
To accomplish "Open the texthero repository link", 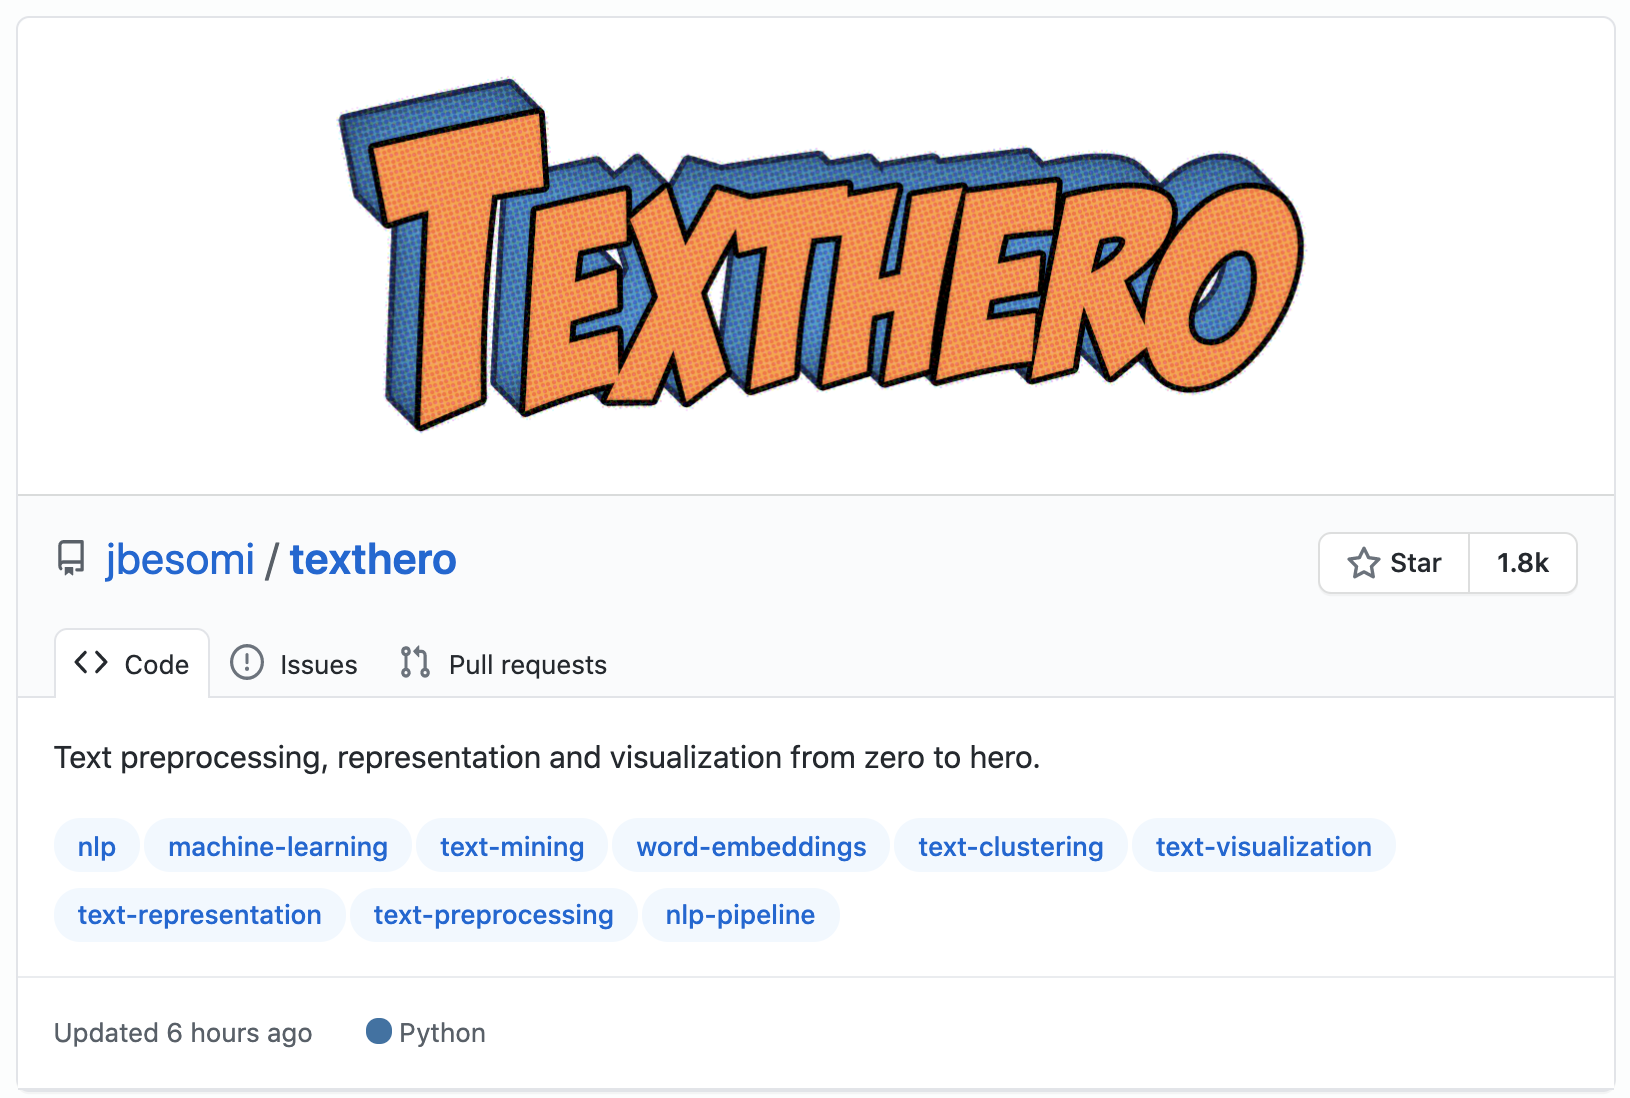I will (373, 560).
